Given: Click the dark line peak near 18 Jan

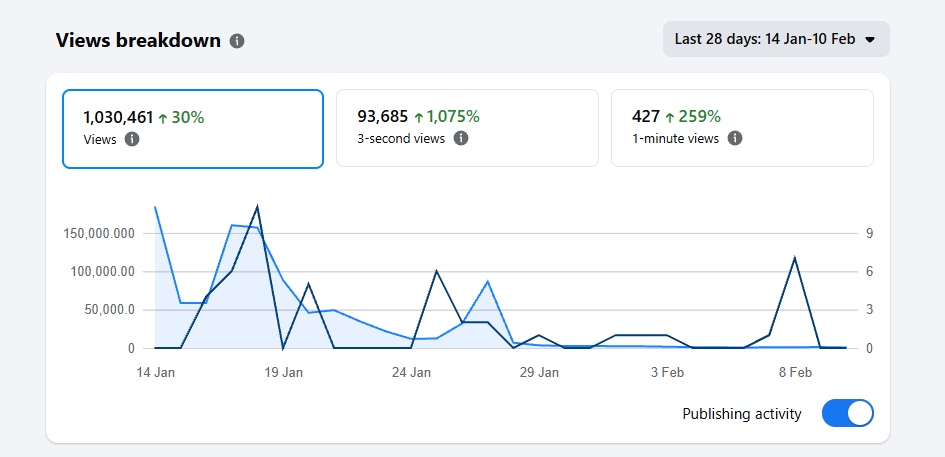Looking at the screenshot, I should point(257,207).
